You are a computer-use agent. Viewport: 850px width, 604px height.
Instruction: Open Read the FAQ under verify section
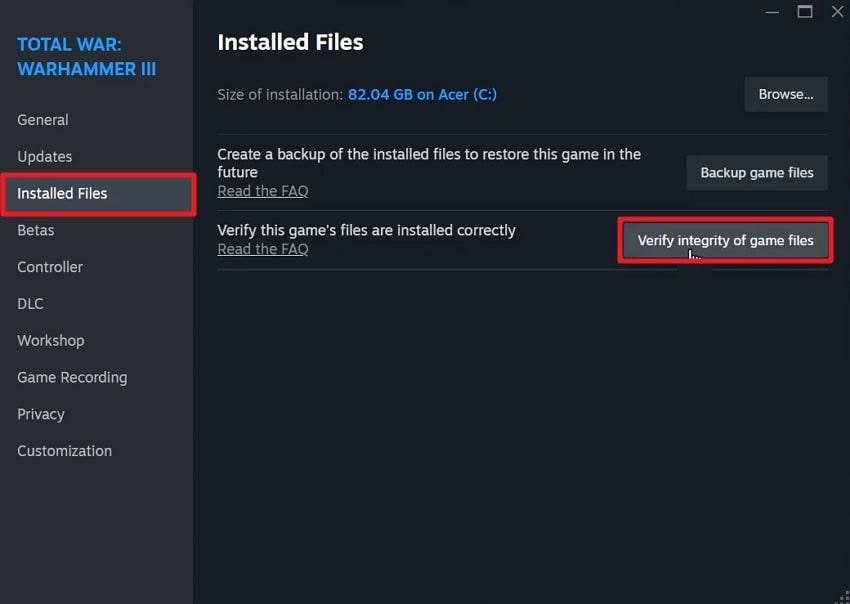point(263,248)
